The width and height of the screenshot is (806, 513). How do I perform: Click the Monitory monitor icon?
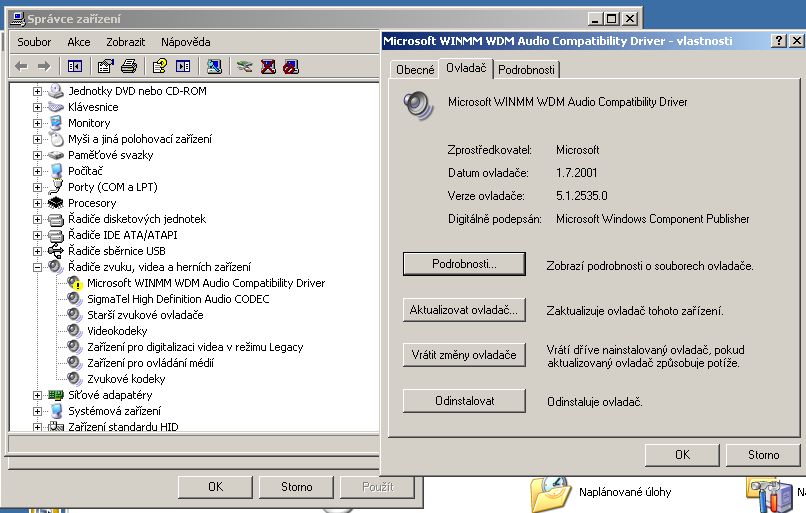tap(56, 123)
